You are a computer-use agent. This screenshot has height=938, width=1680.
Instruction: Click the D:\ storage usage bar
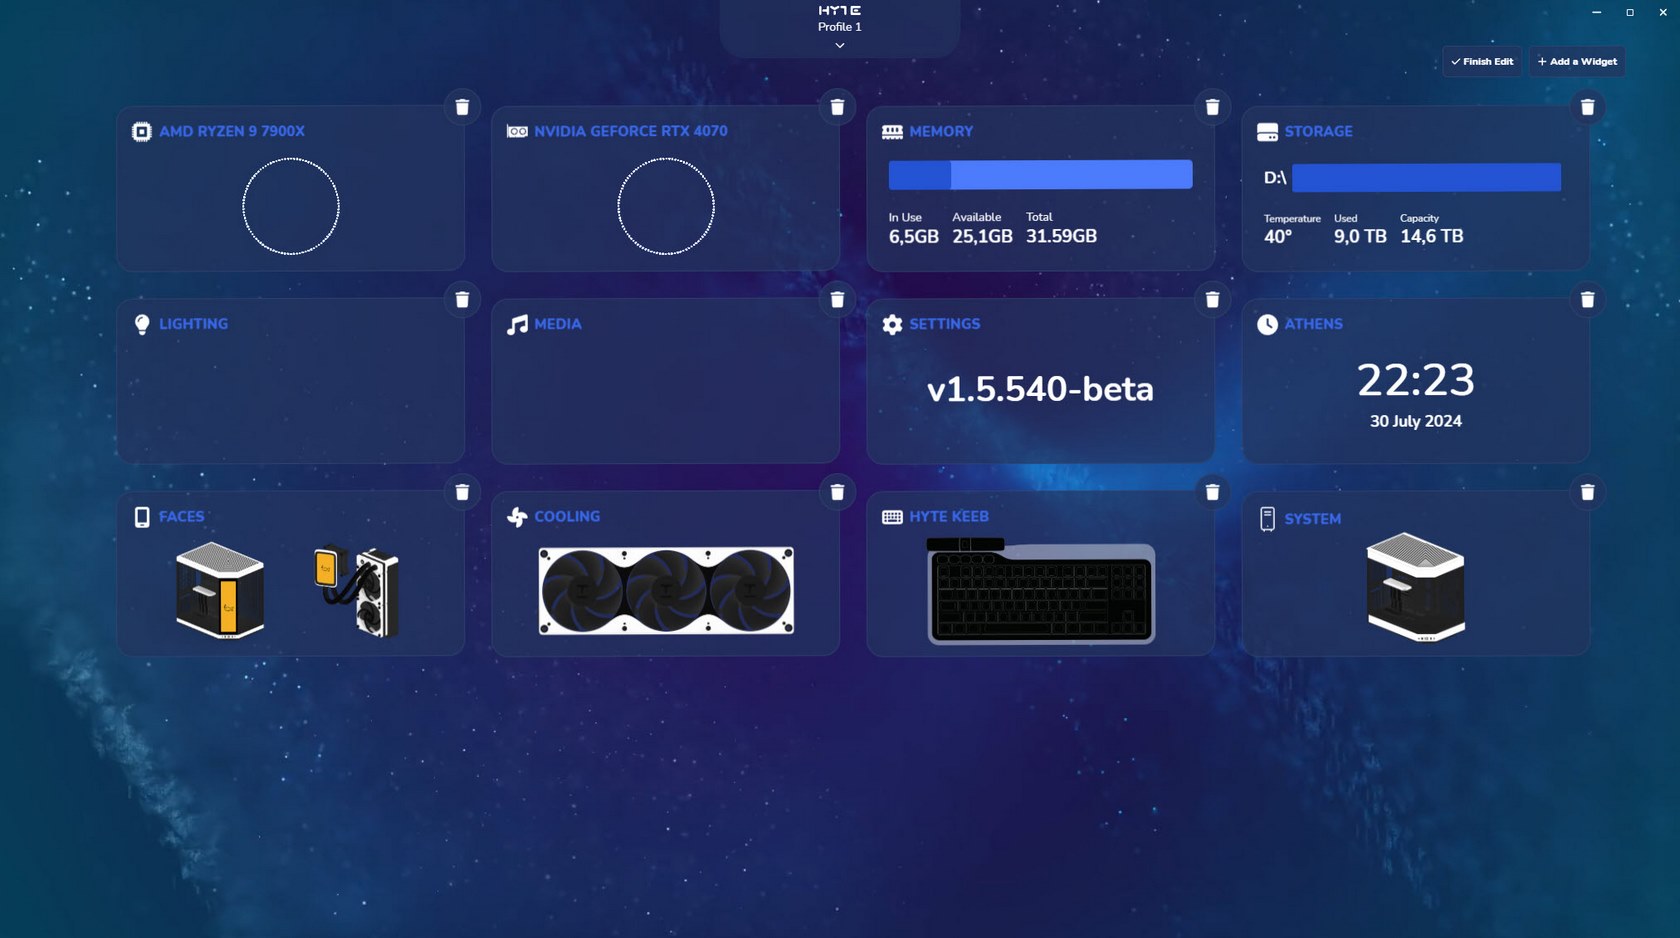[1426, 178]
